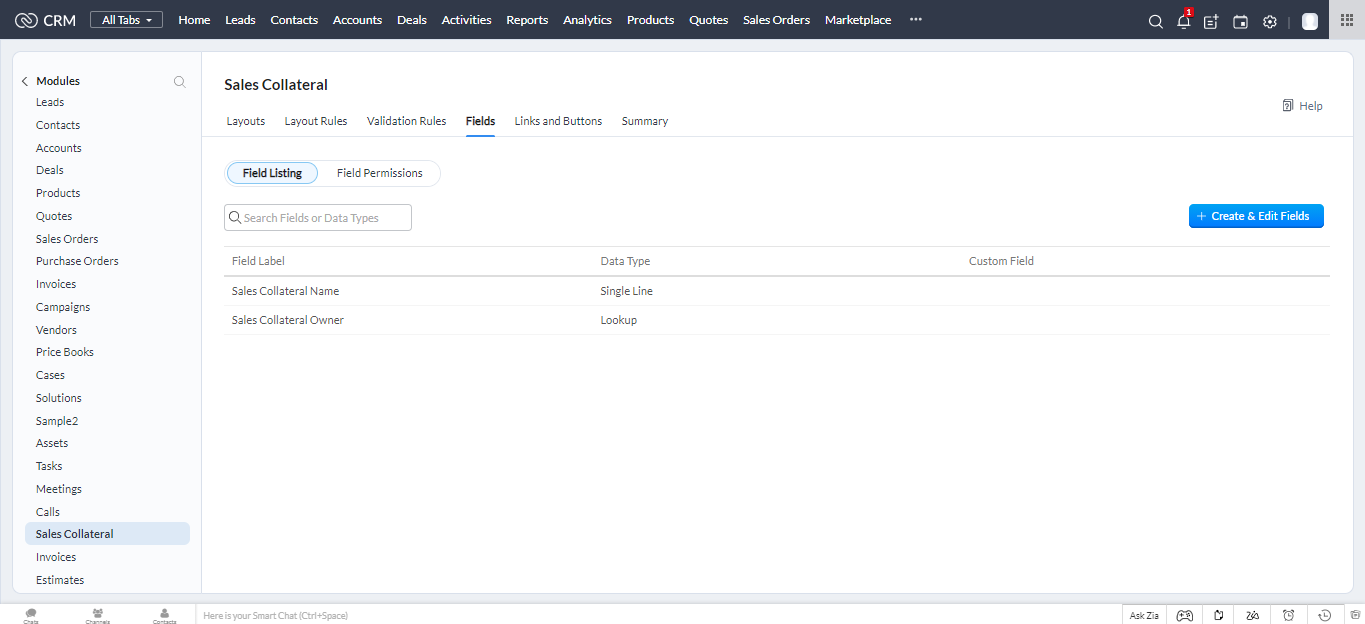
Task: Collapse Modules panel with back chevron
Action: coord(25,81)
